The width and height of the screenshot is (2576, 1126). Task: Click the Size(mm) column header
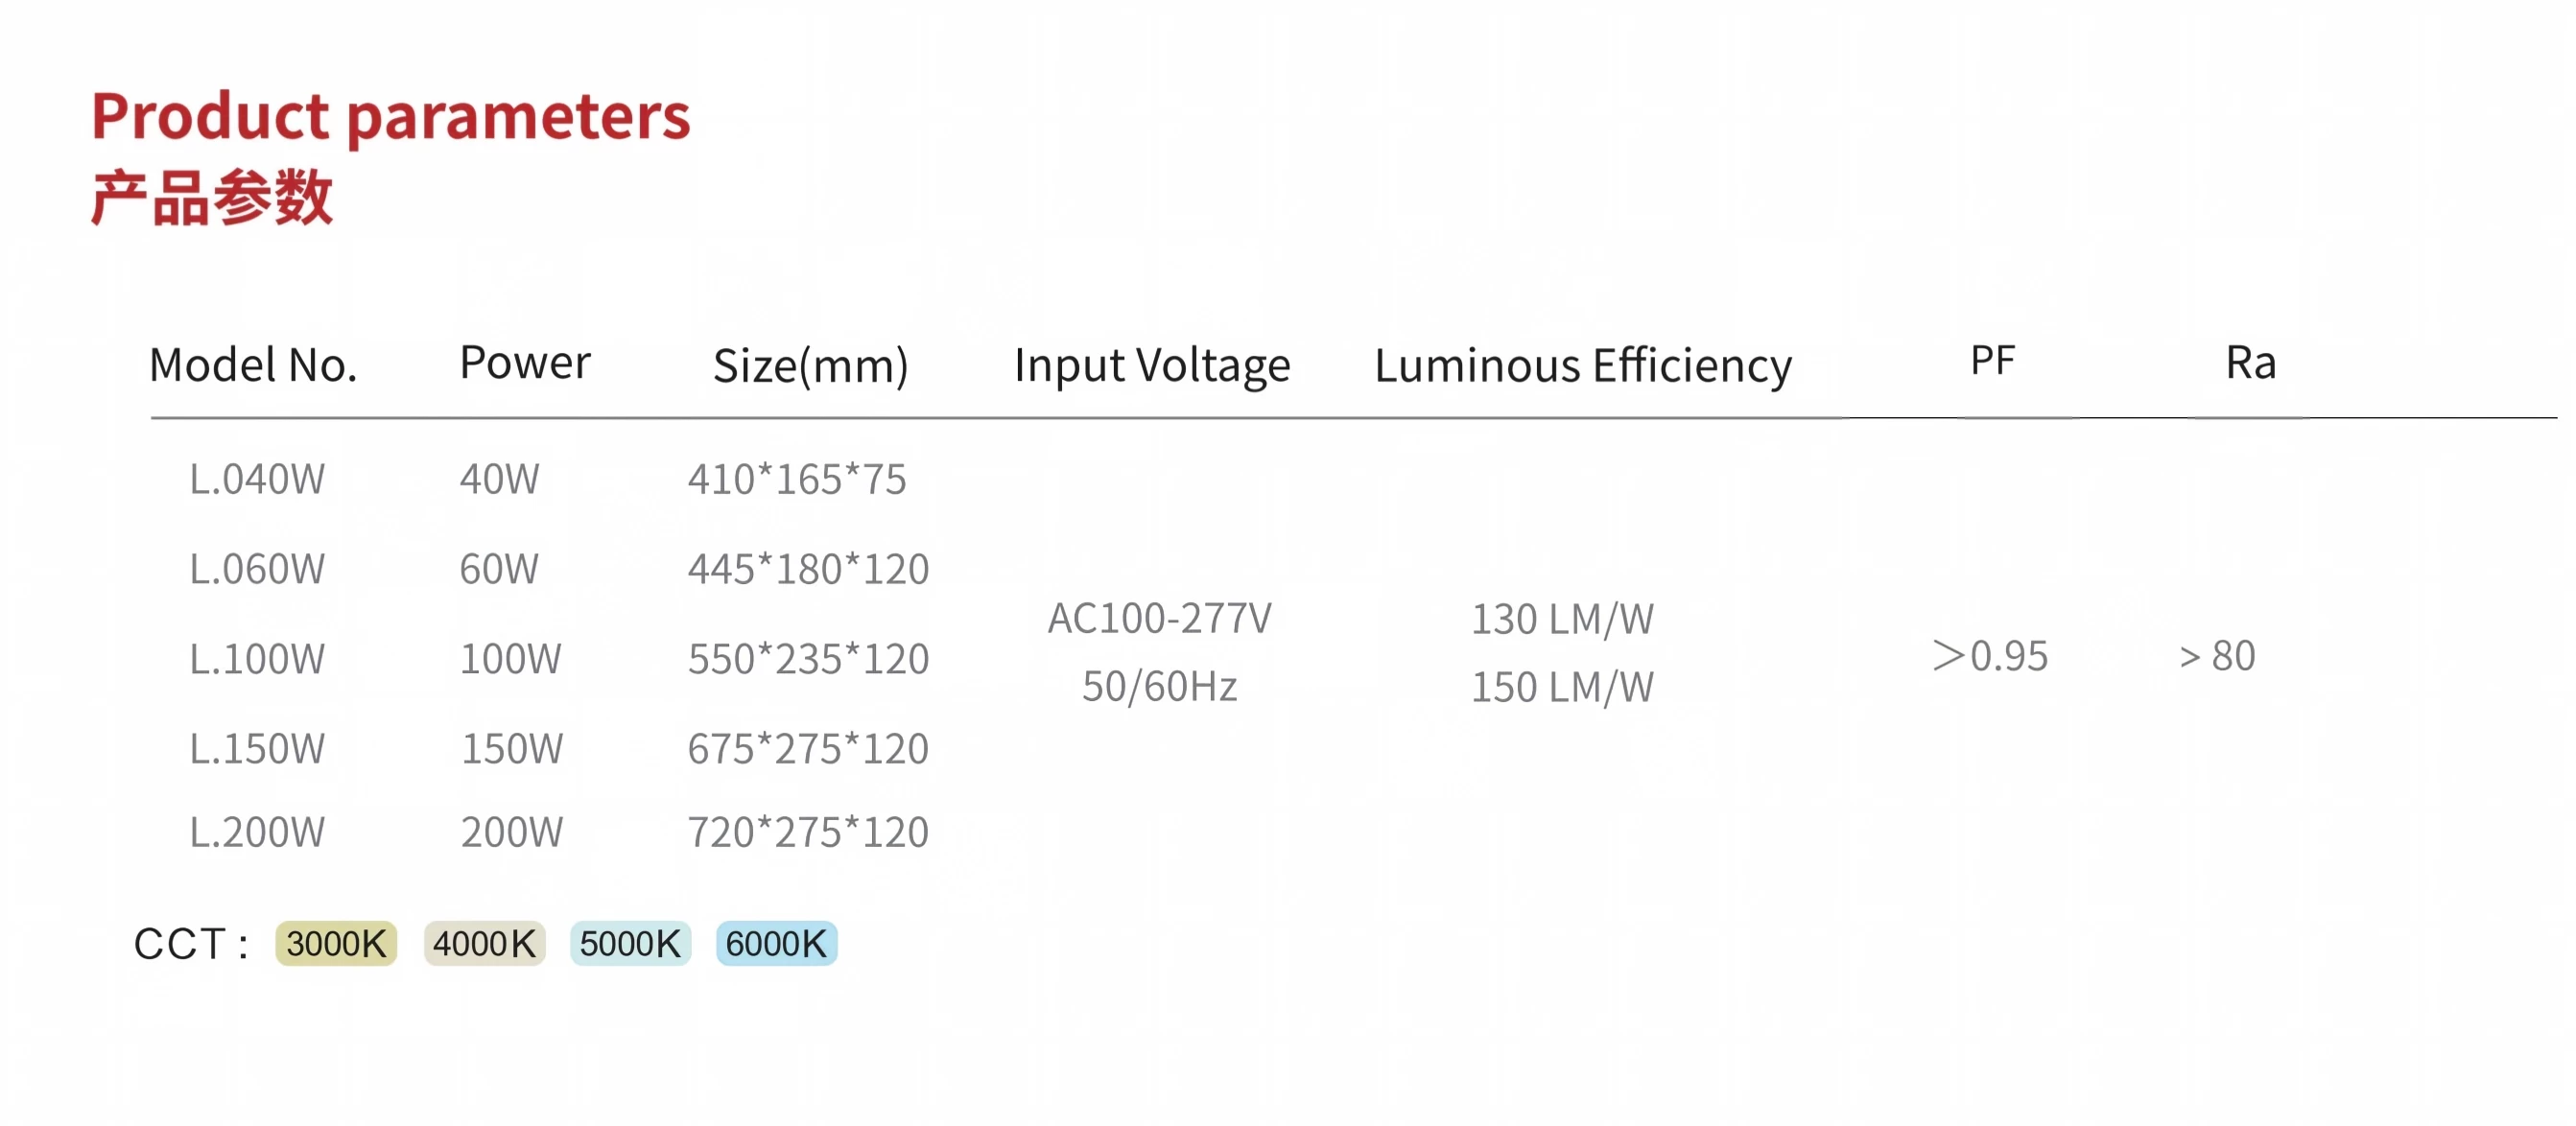point(810,366)
